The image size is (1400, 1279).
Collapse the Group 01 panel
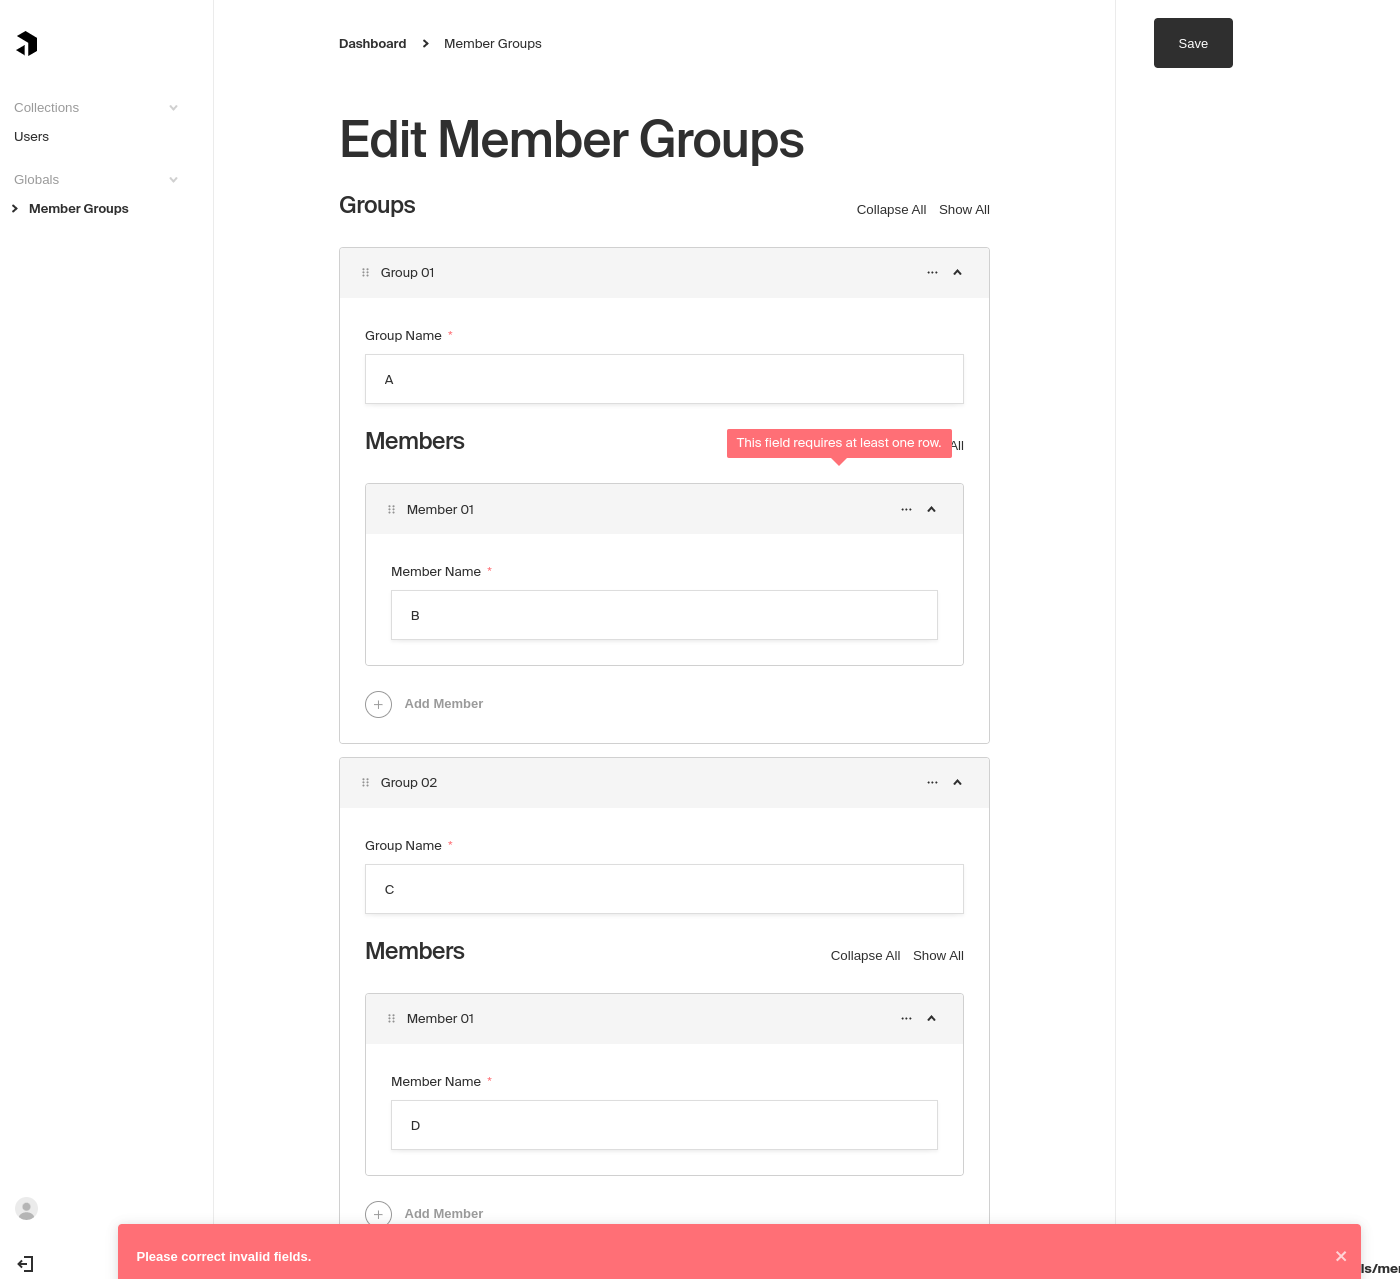coord(957,272)
